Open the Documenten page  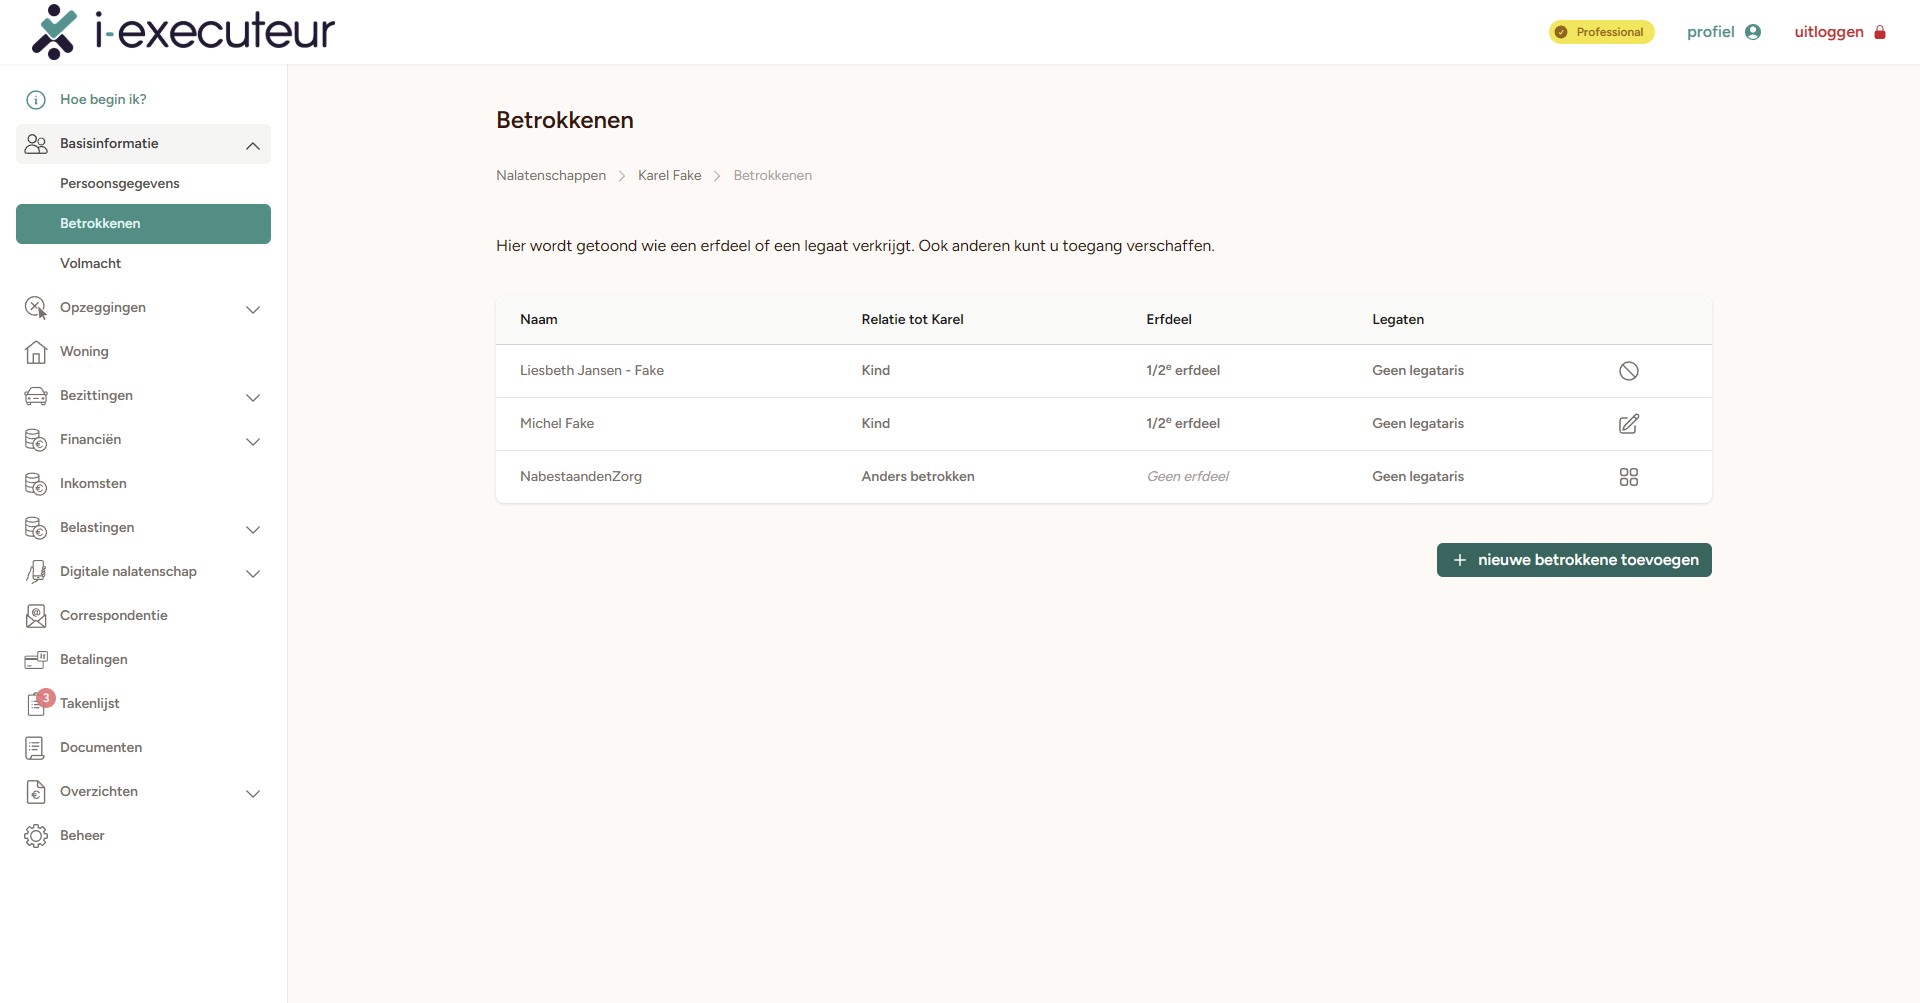click(x=101, y=748)
